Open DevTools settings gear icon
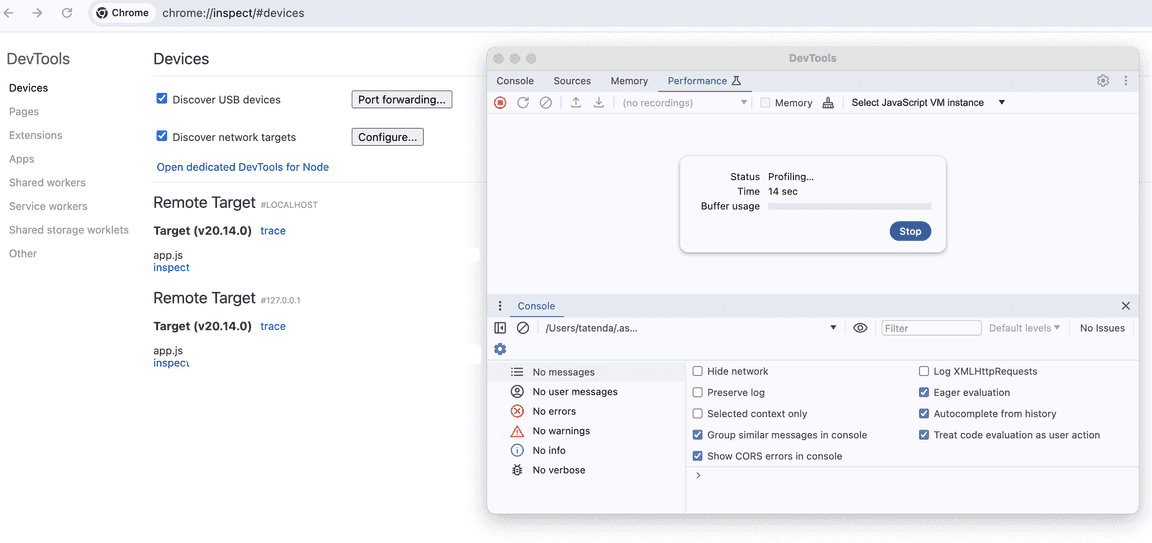The width and height of the screenshot is (1152, 543). click(1103, 81)
